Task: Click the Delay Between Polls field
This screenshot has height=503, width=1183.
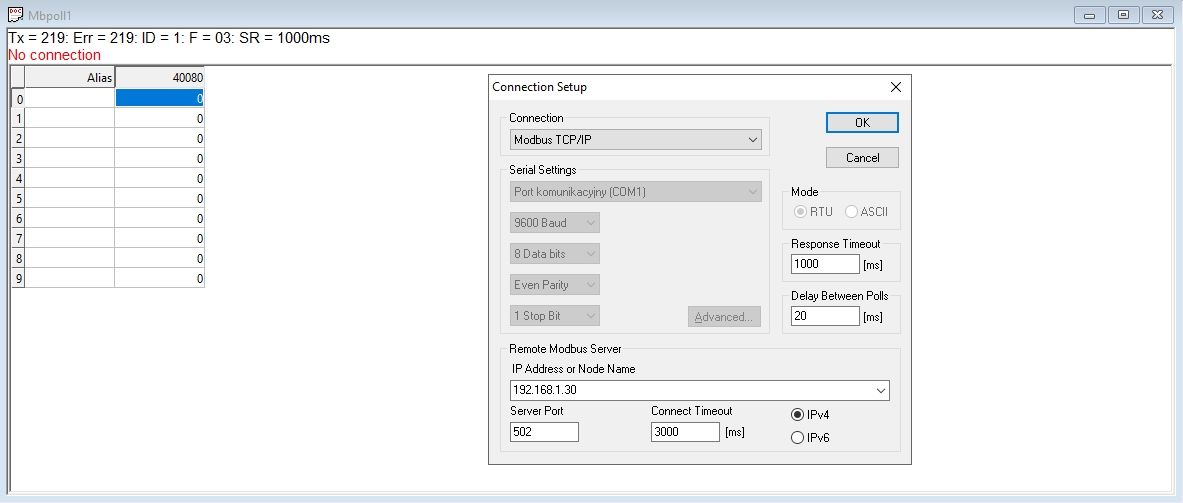Action: [x=825, y=316]
